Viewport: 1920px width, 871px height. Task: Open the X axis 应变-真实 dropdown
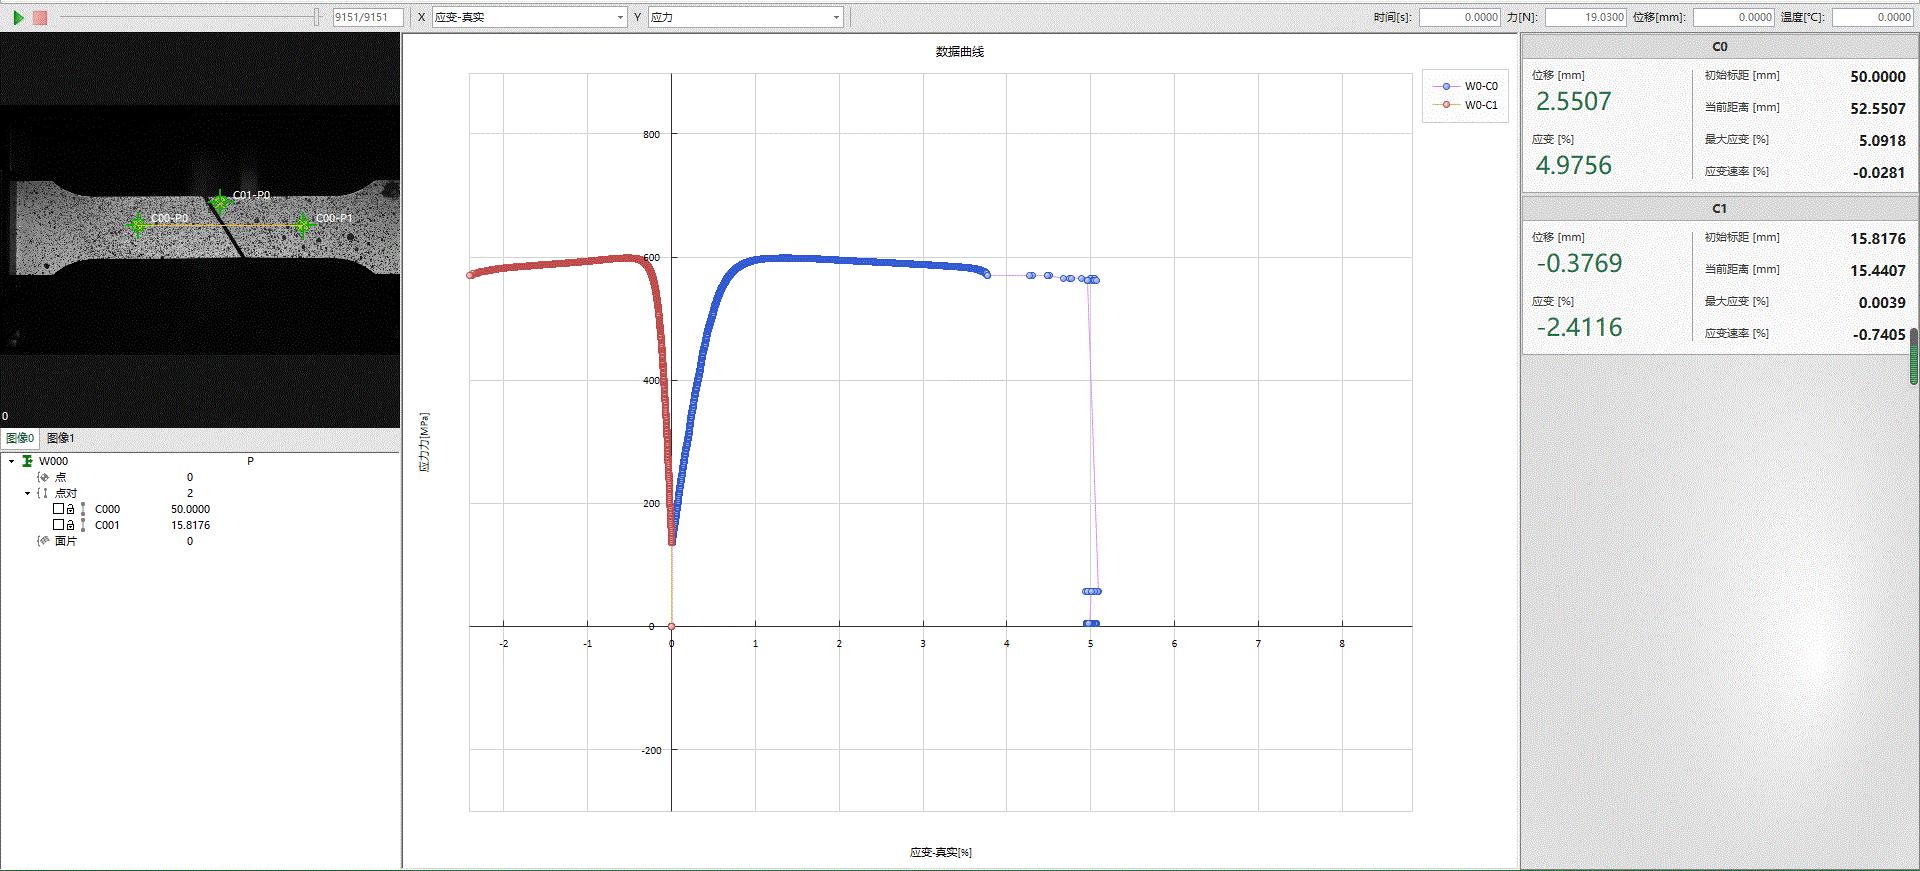point(620,17)
